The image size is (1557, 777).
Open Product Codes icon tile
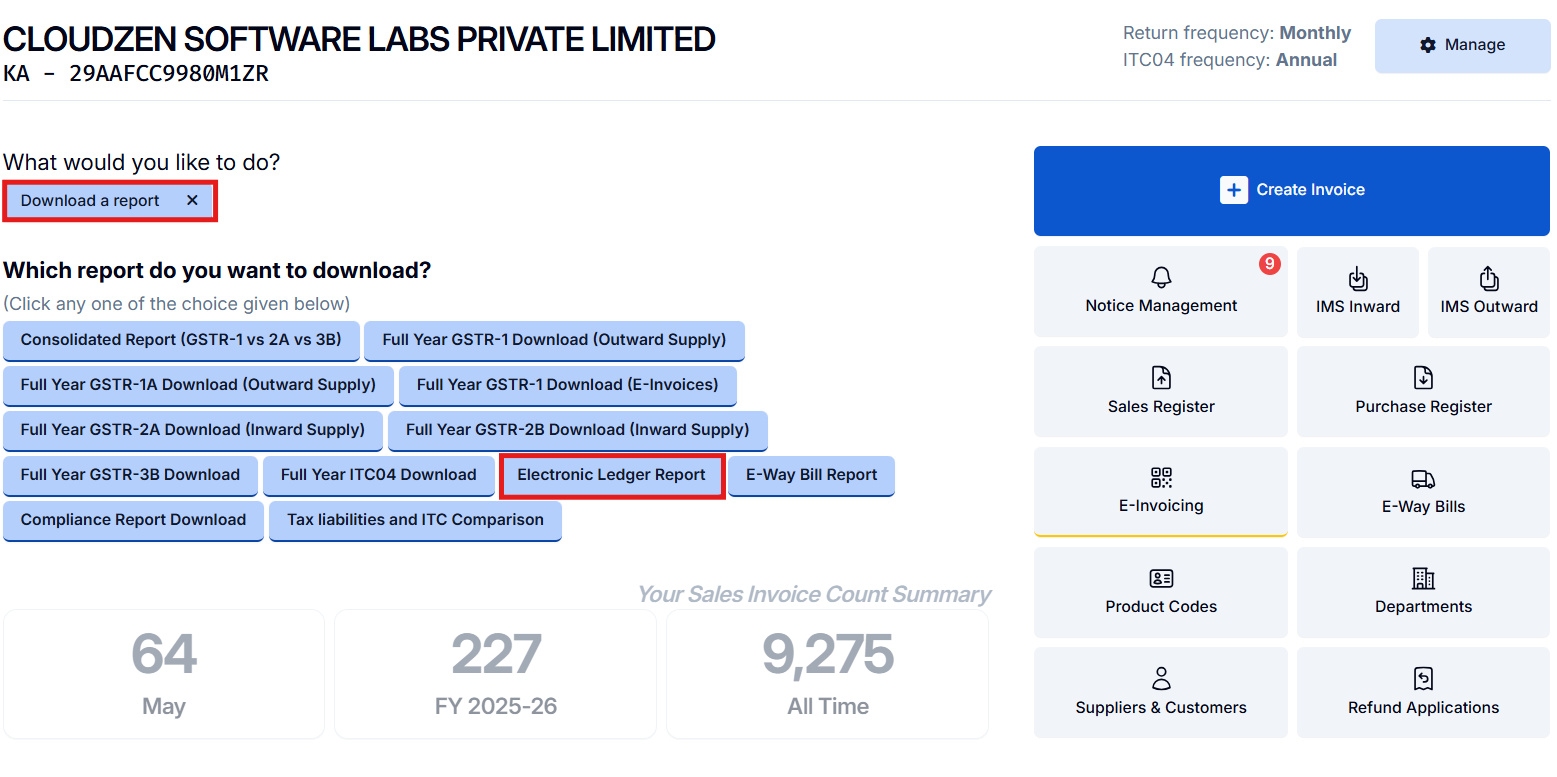coord(1161,578)
